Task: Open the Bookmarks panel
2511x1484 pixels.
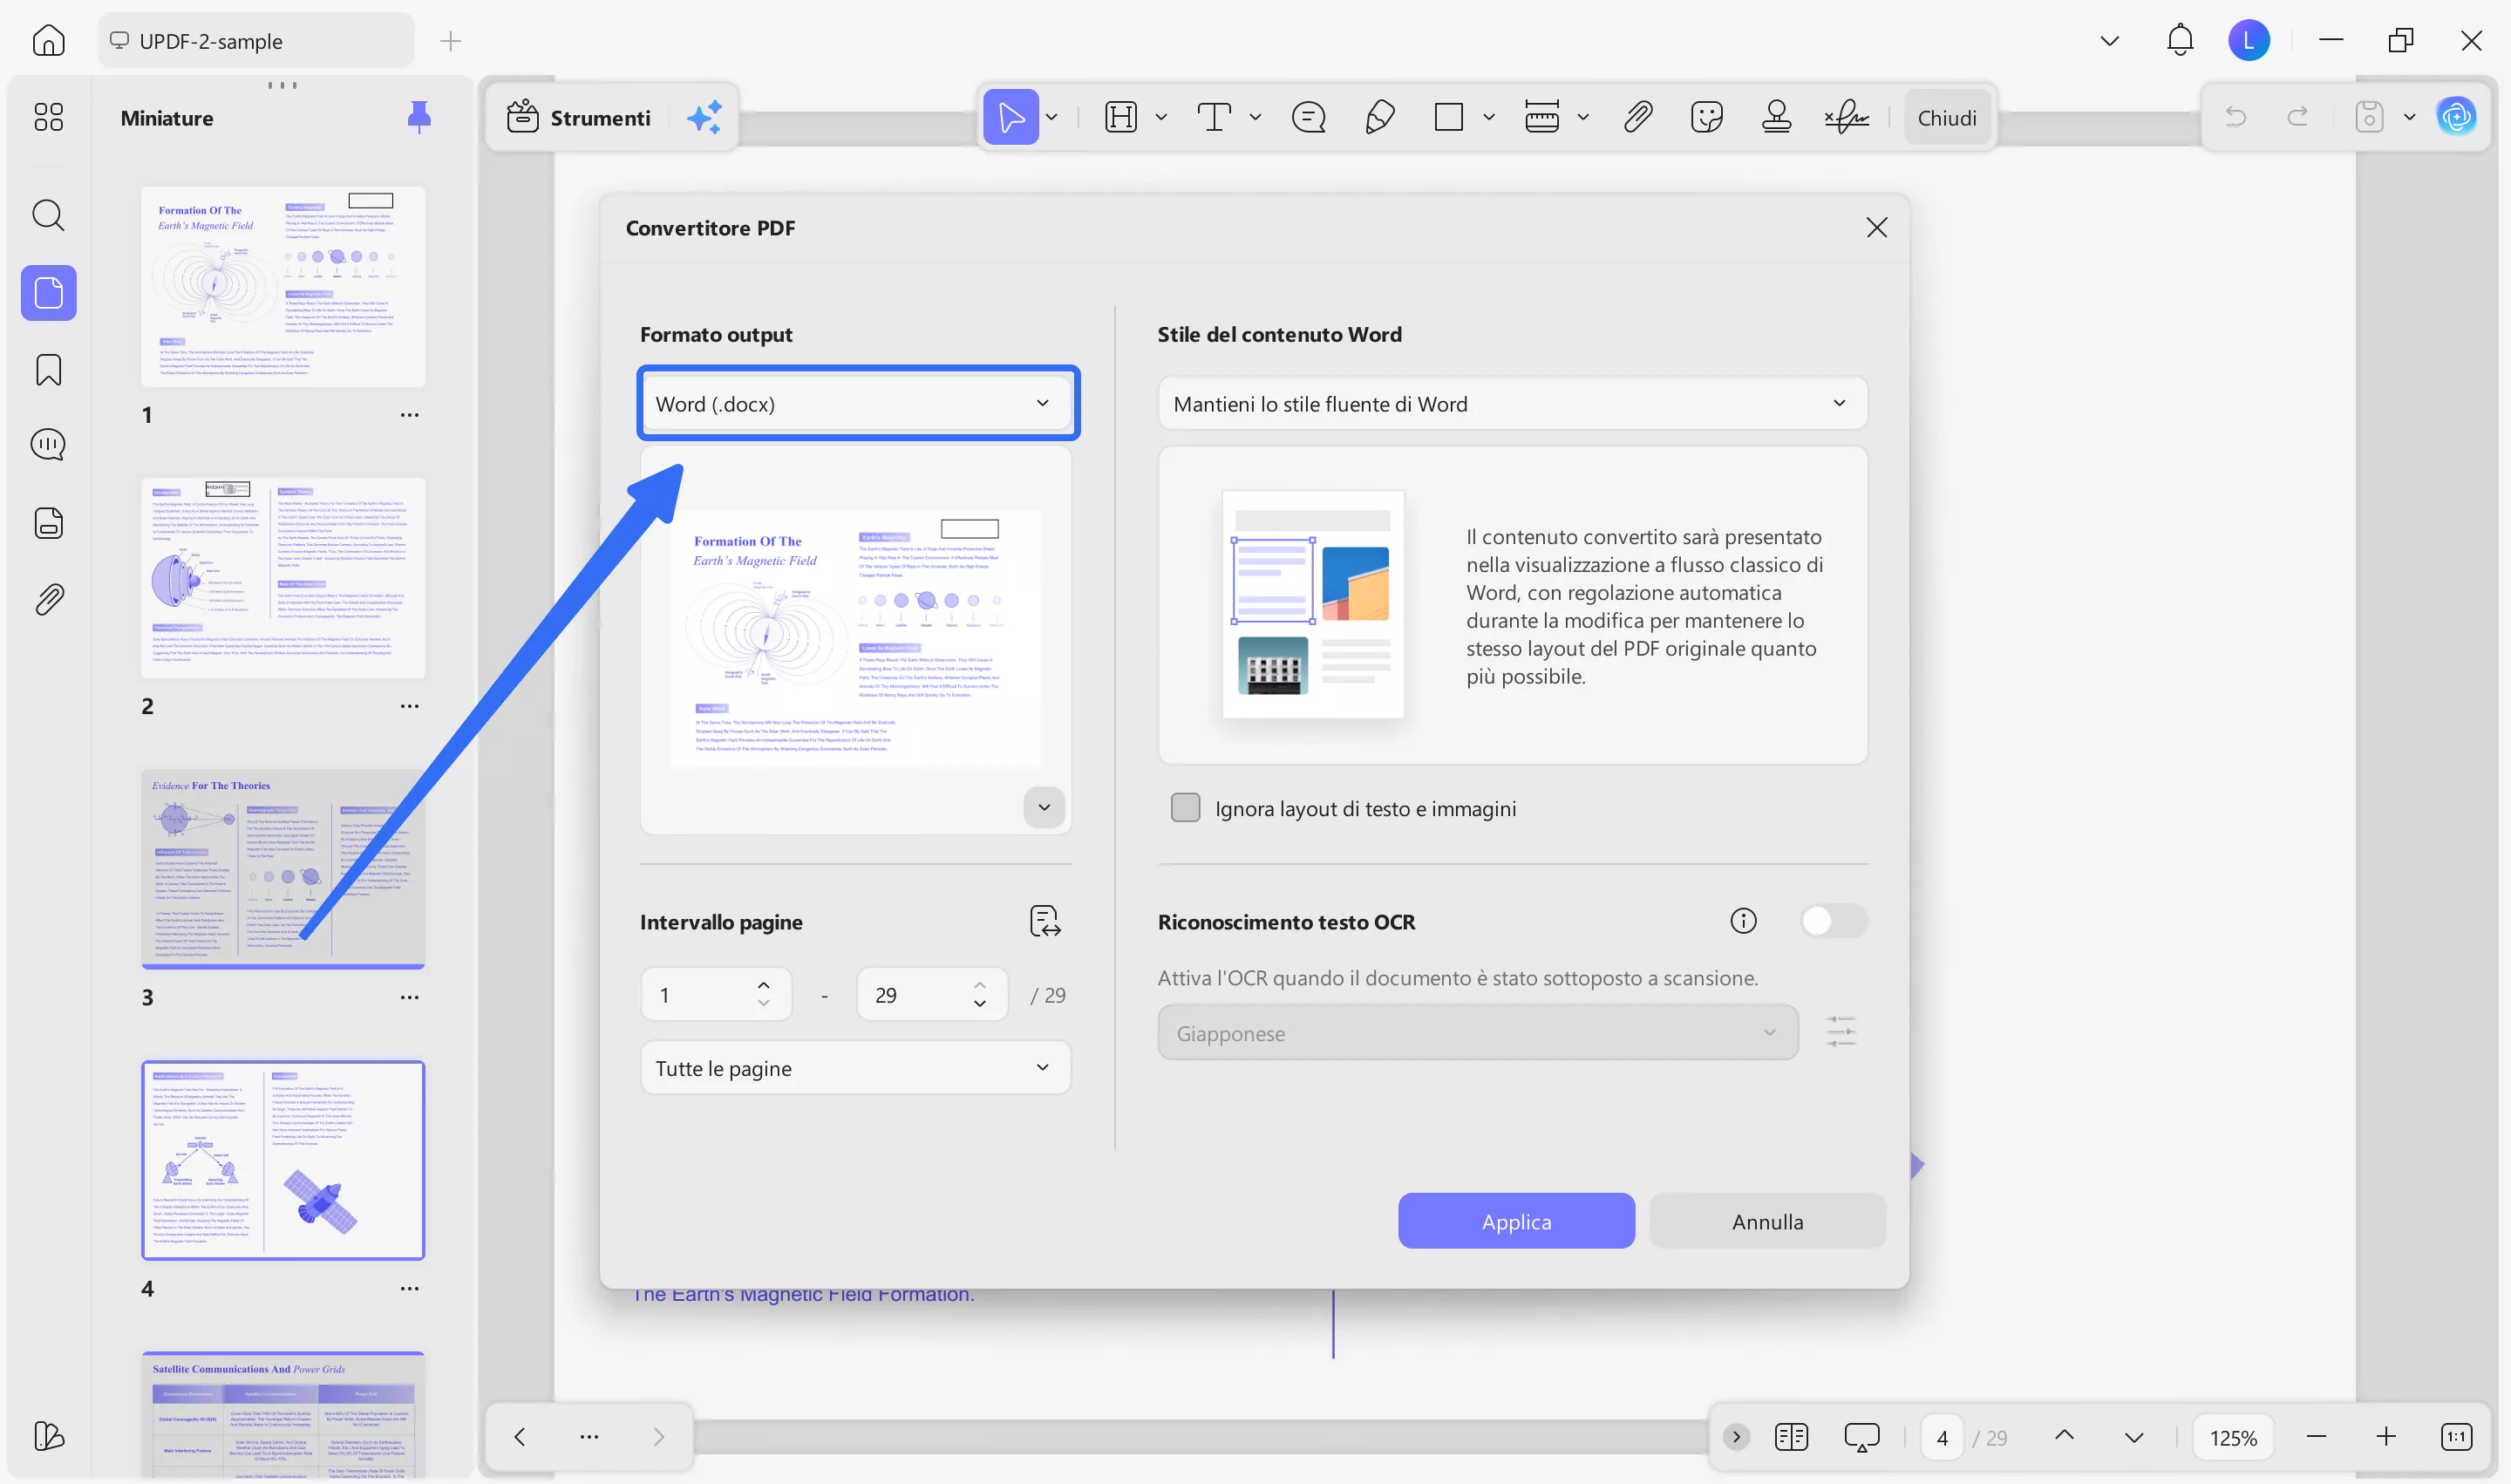Action: (47, 369)
